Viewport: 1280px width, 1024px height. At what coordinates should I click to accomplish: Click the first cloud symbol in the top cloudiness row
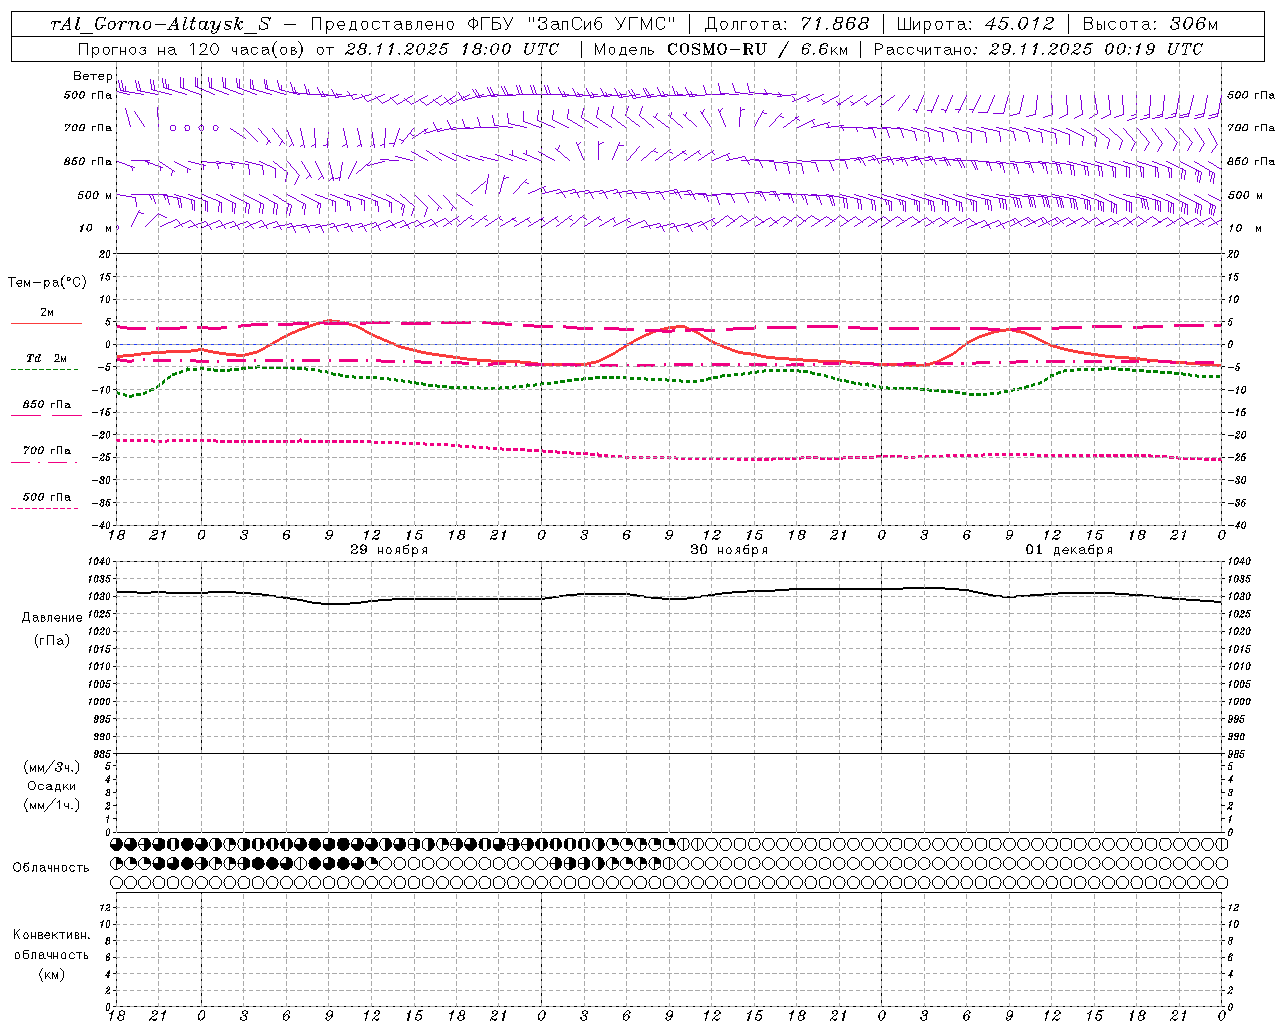[x=116, y=845]
